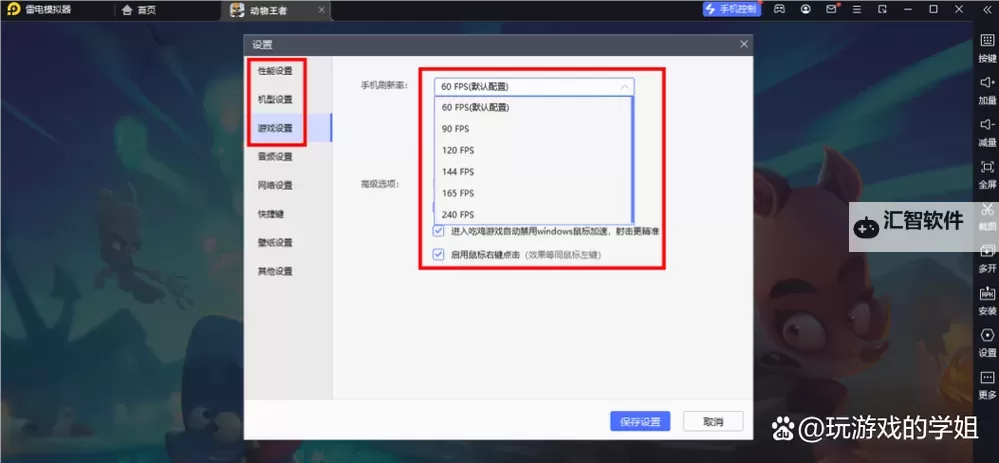Close the 动物王者 tab
999x463 pixels.
[321, 10]
